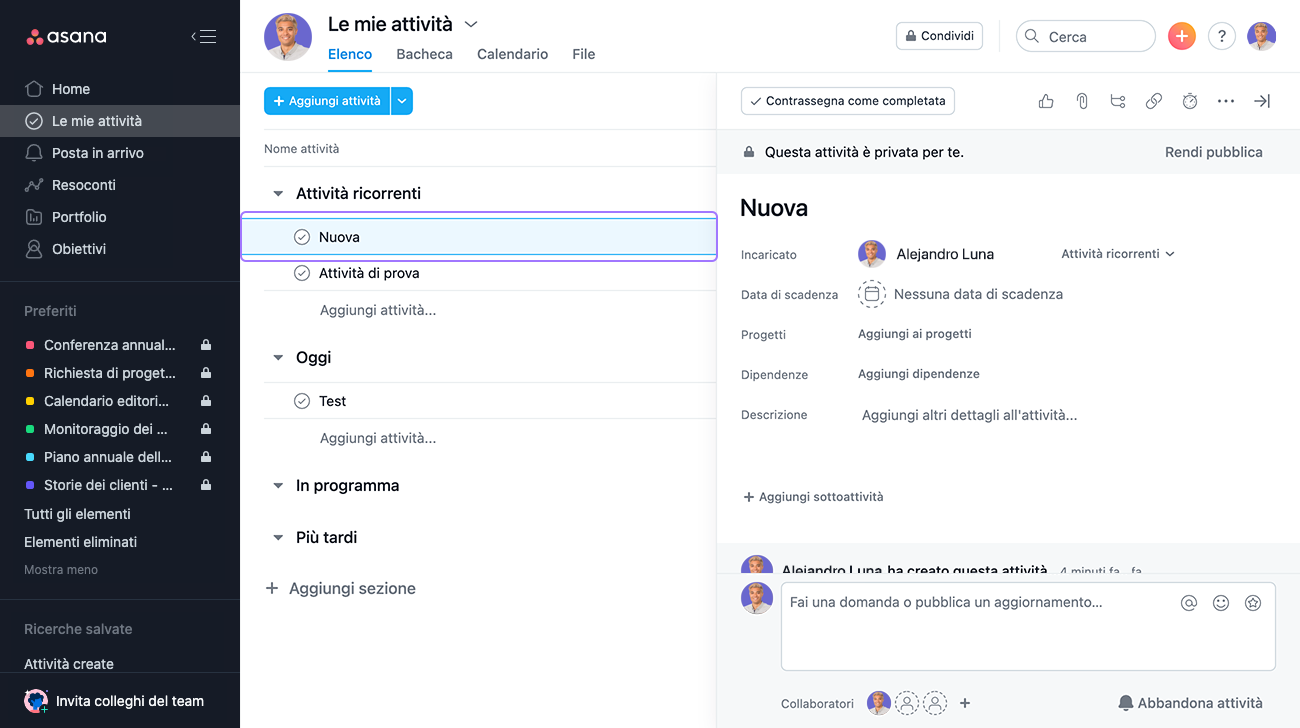The width and height of the screenshot is (1300, 728).
Task: Collapse the Oggi section
Action: [278, 357]
